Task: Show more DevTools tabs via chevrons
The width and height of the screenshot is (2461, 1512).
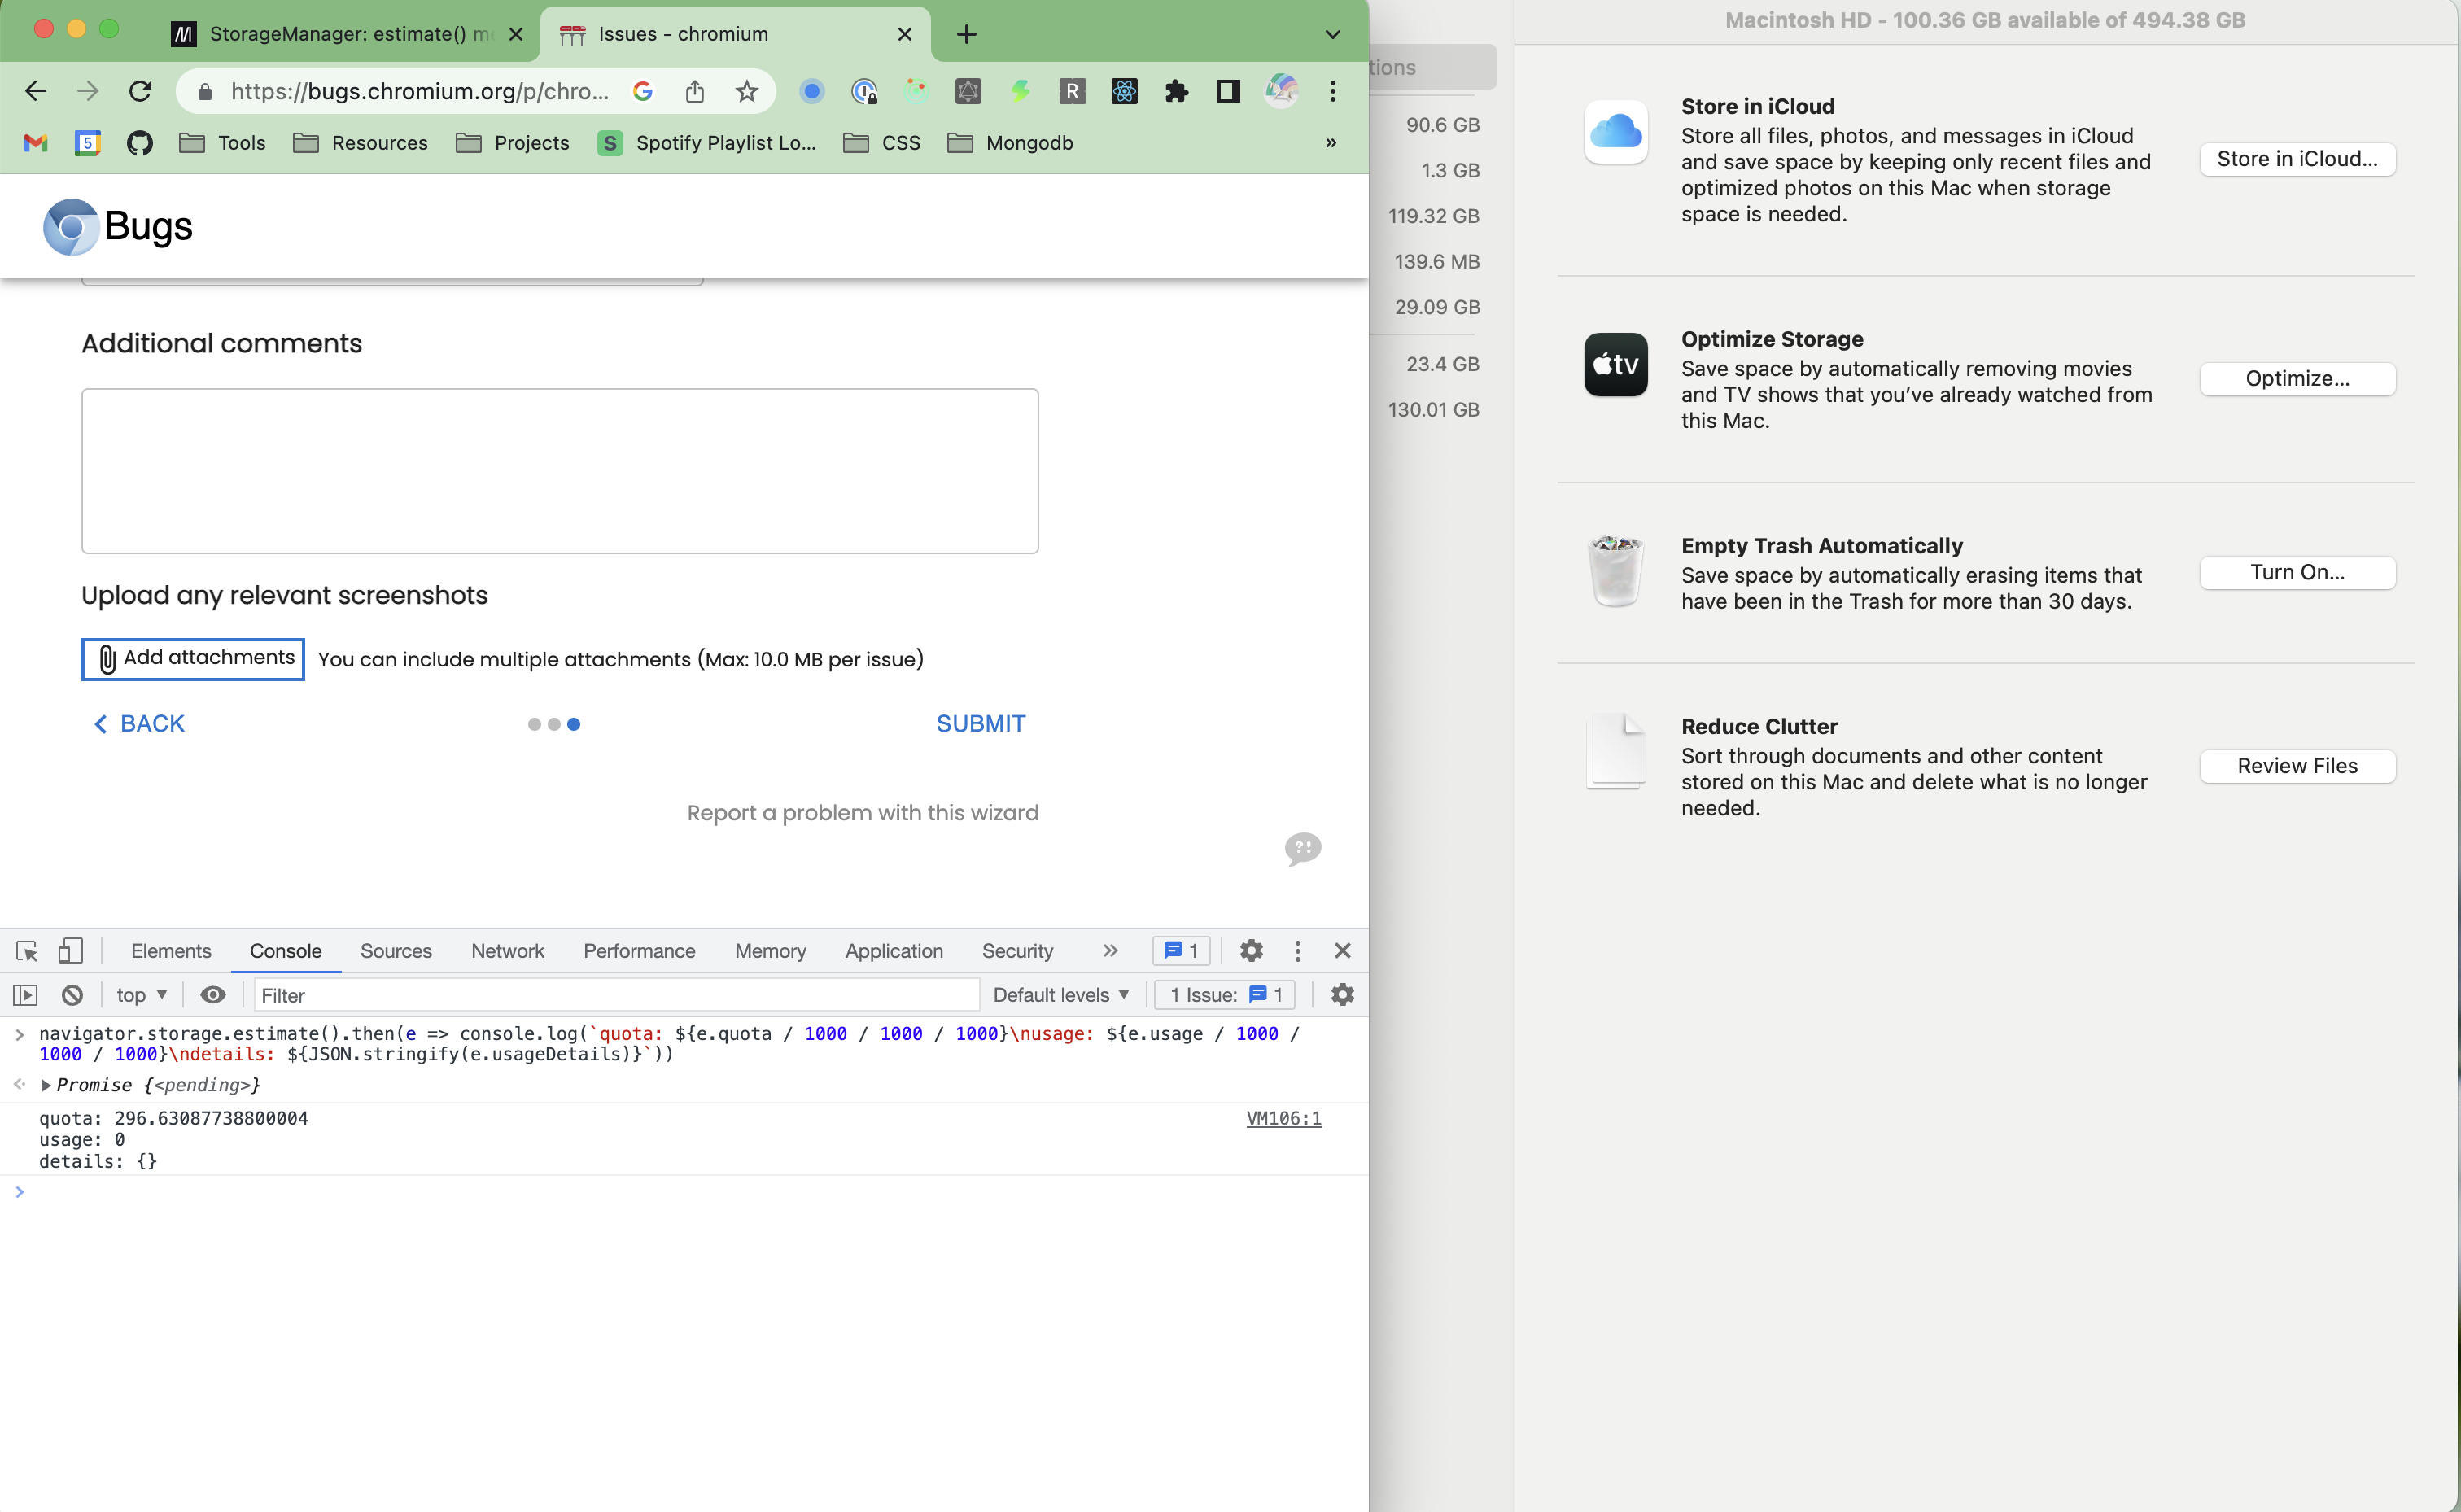Action: pyautogui.click(x=1110, y=950)
